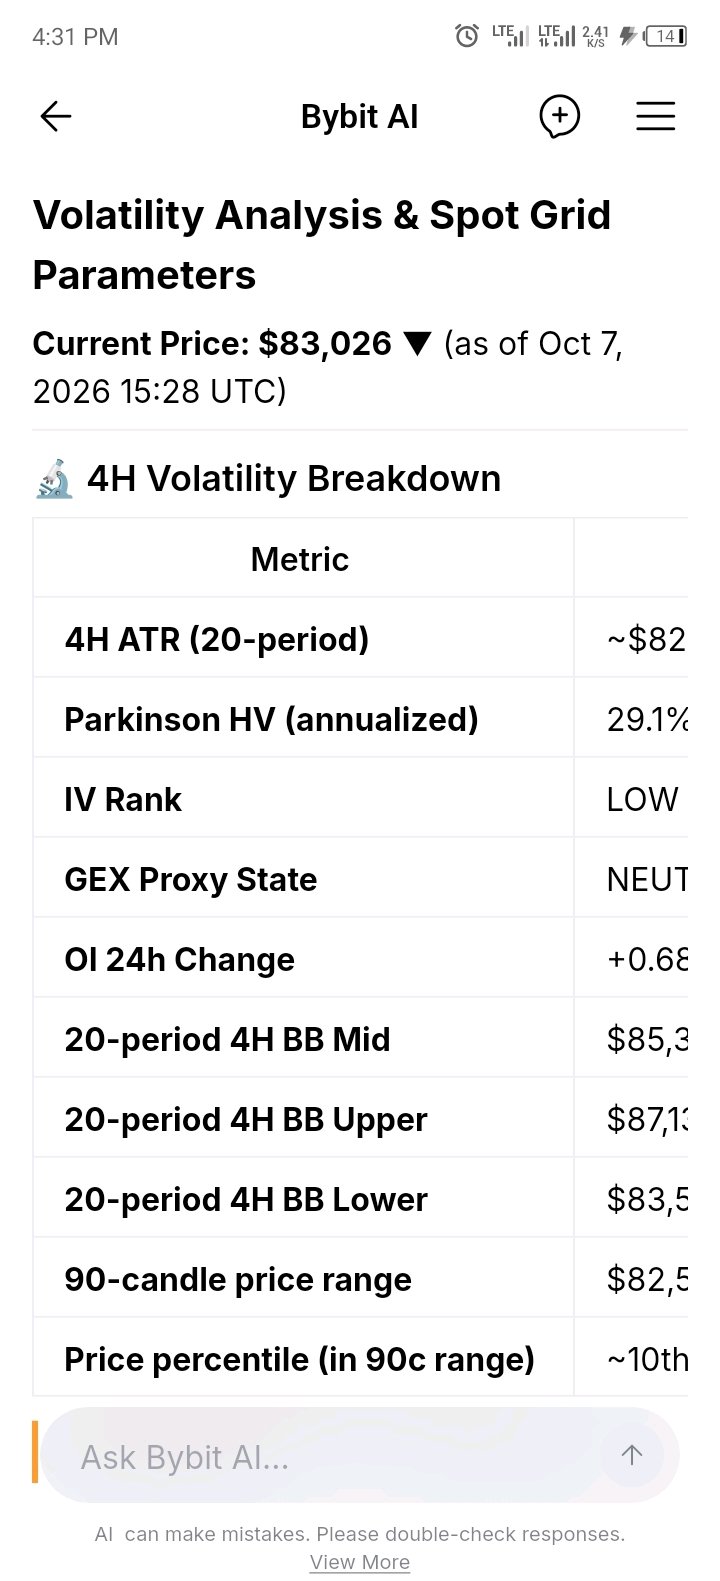Select the 4H ATR (20-period) row

(360, 638)
